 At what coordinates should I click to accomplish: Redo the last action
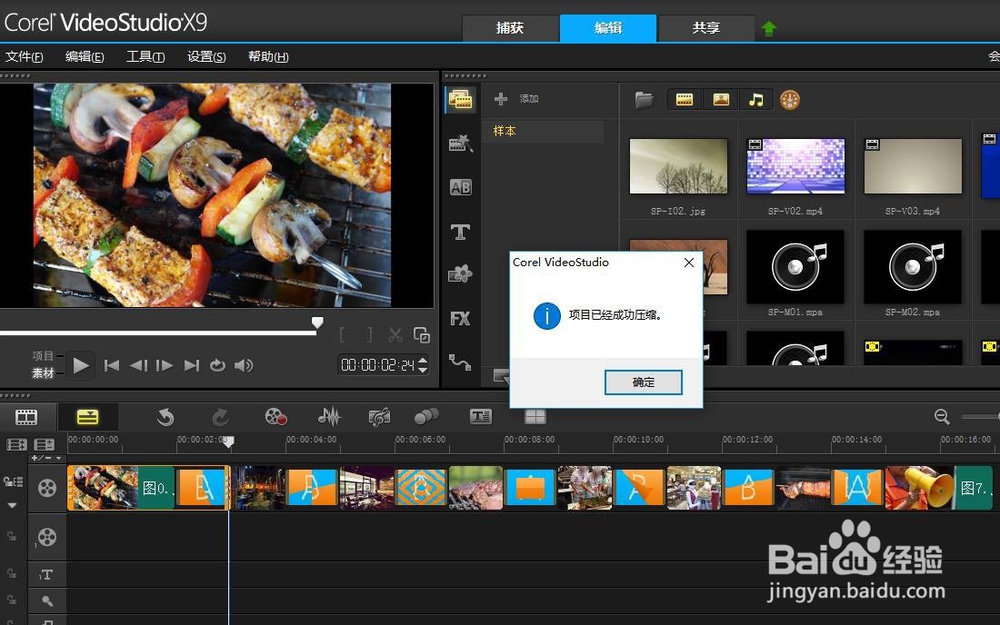click(220, 418)
